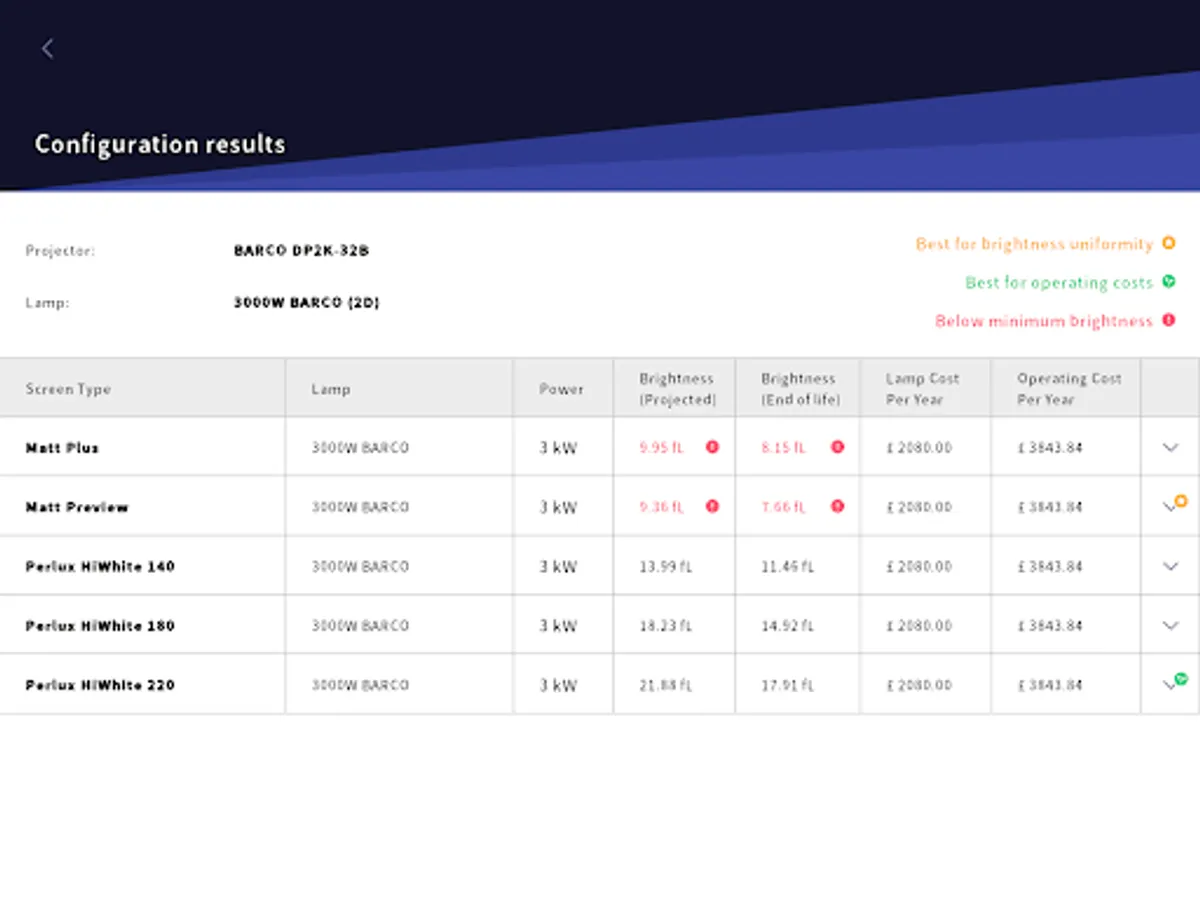Click 9.95 fL projected brightness value
This screenshot has width=1200, height=900.
point(661,448)
